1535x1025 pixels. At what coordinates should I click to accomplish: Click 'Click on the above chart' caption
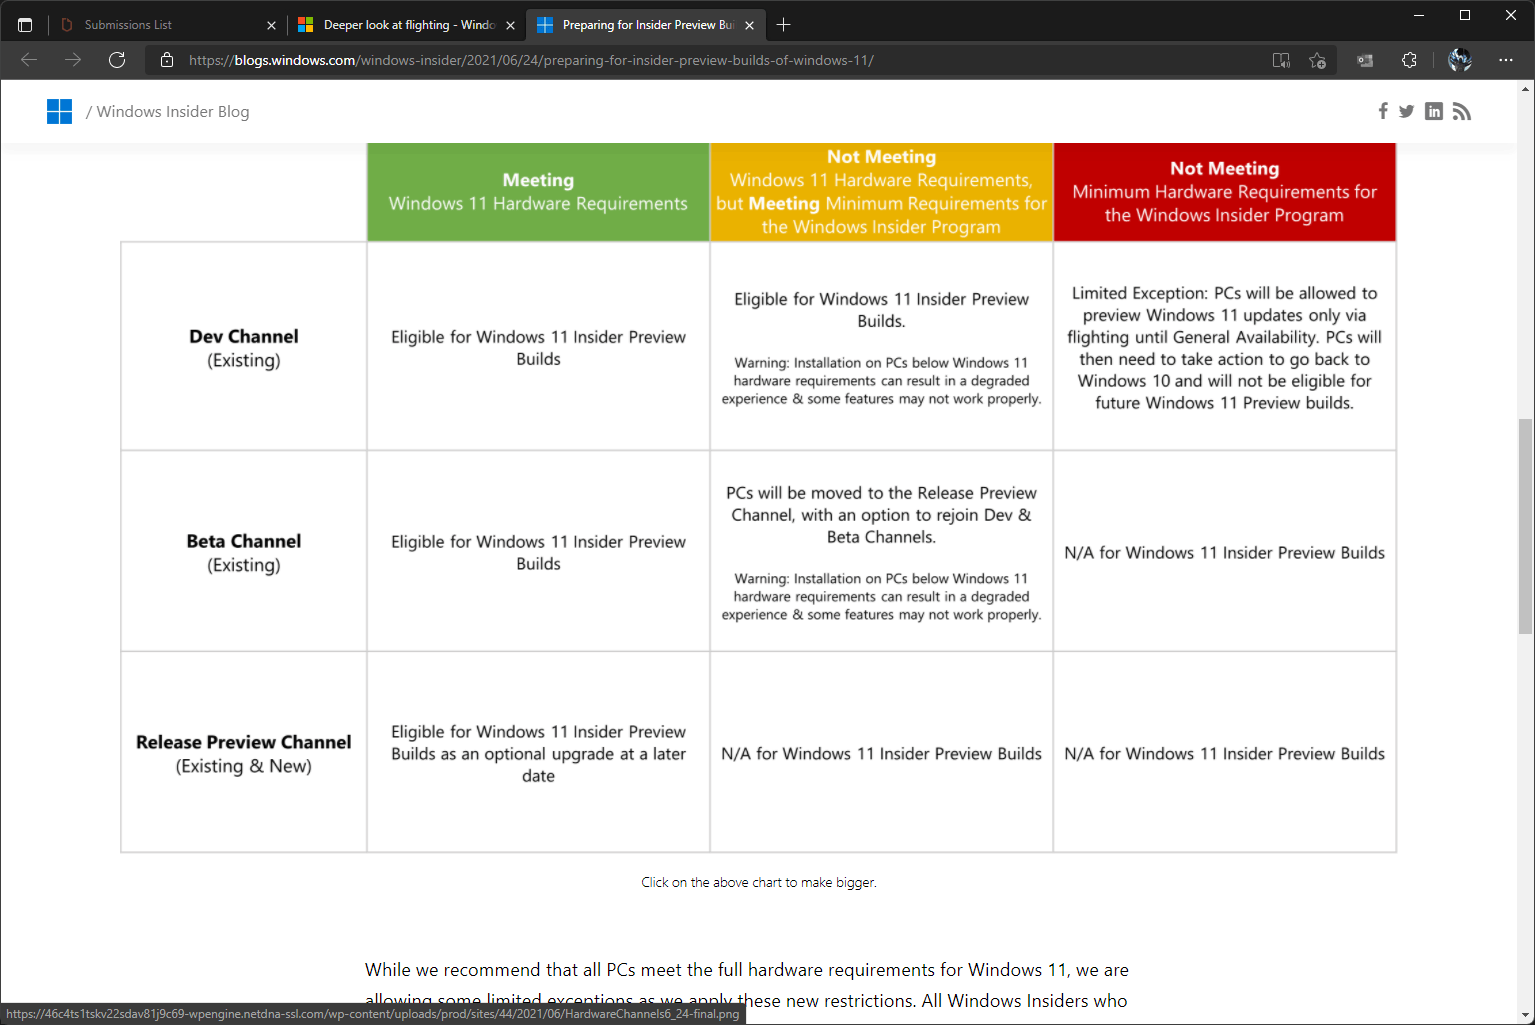759,882
